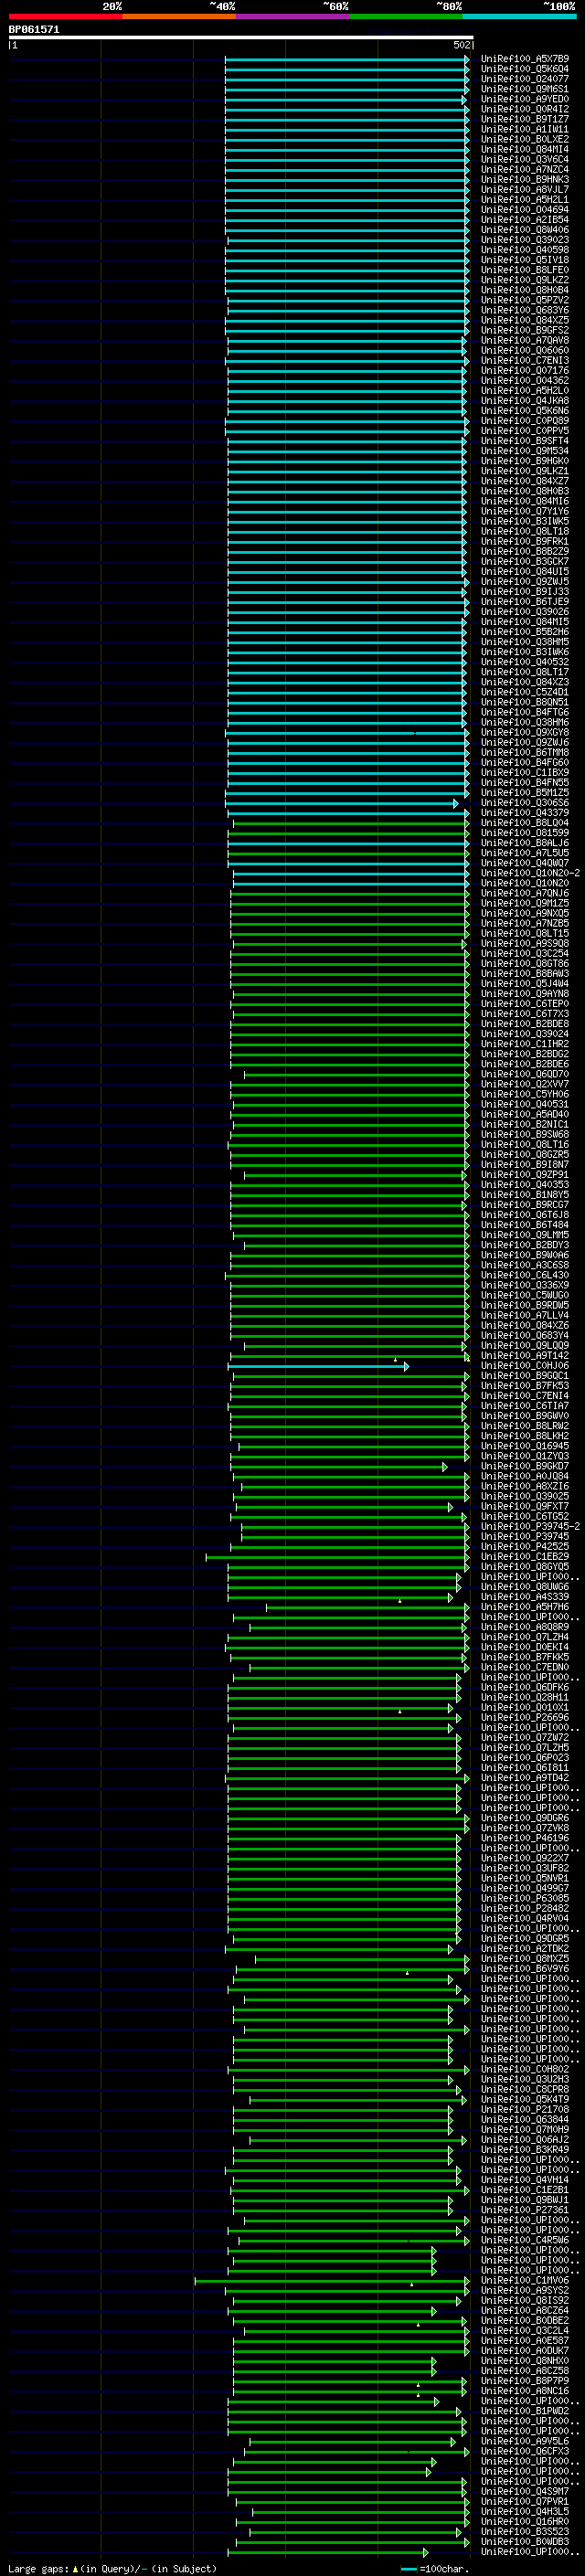This screenshot has width=585, height=2576.
Task: Select hit label UniRef100_C0HJ06
Action: coord(524,1365)
